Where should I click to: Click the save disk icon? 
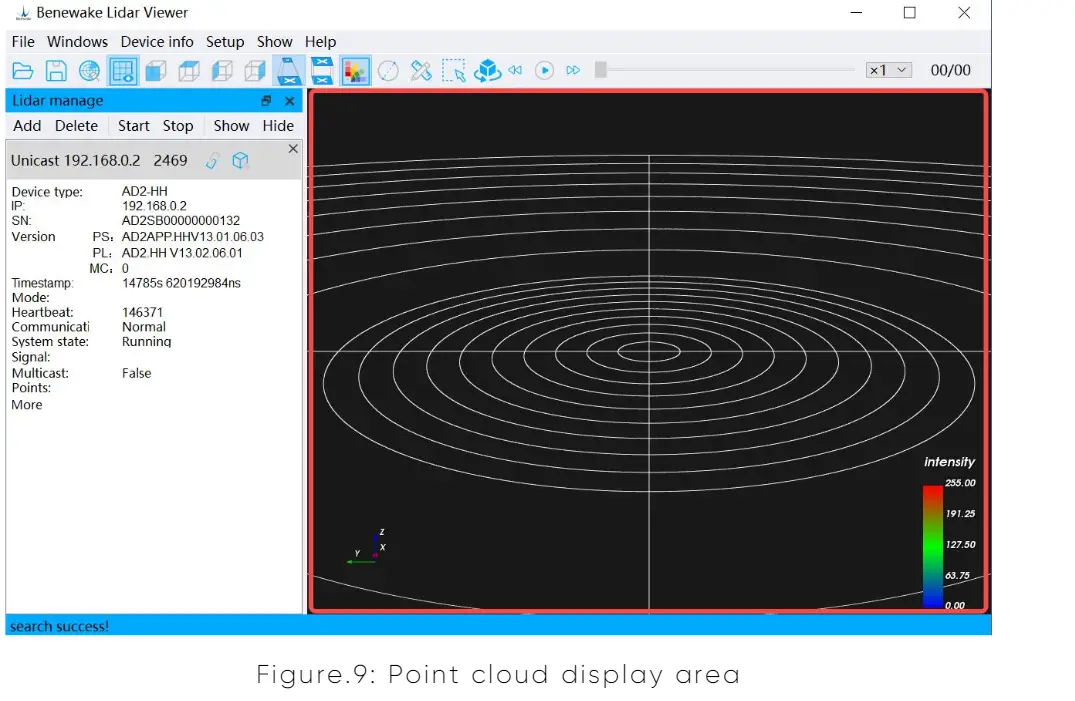click(x=56, y=71)
